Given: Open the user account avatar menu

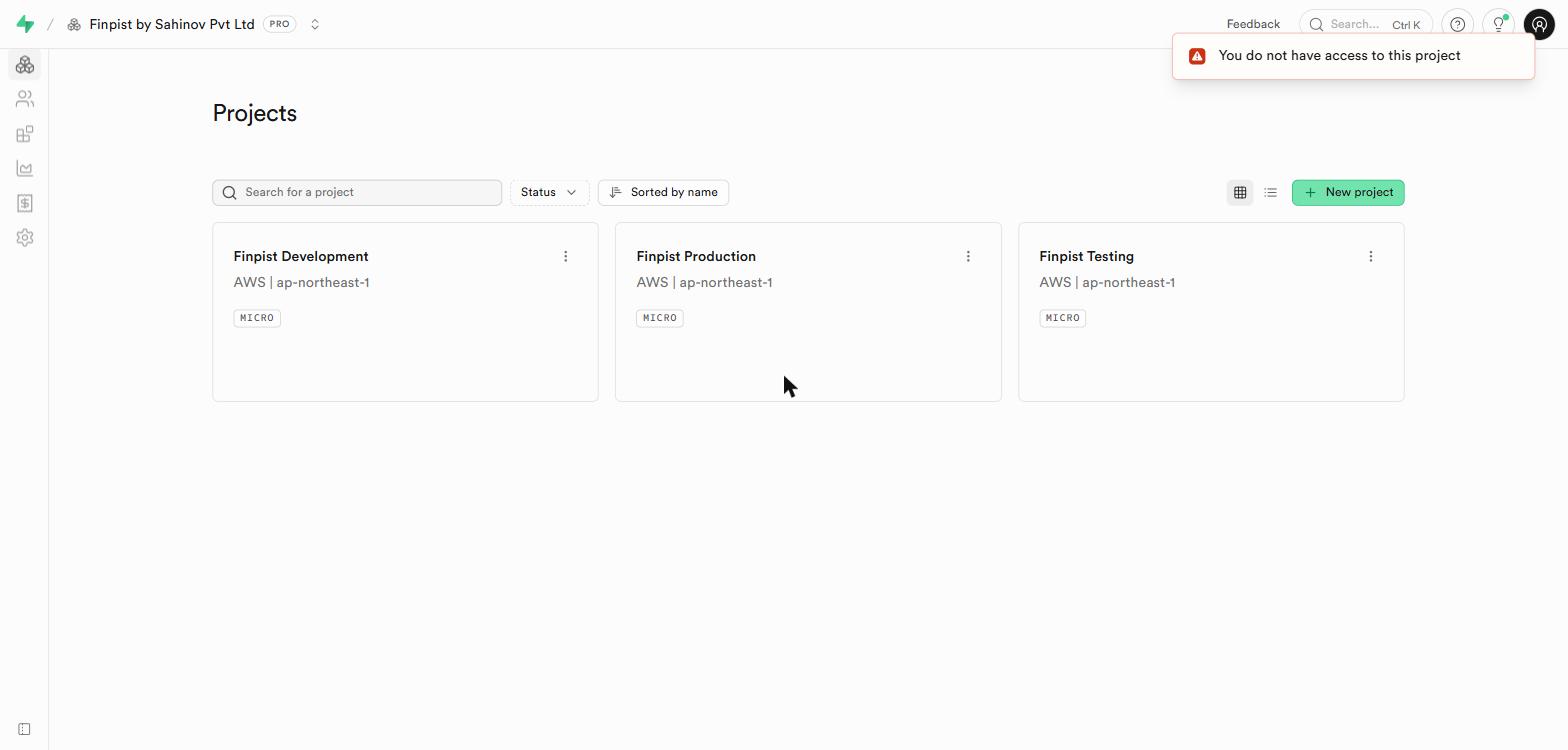Looking at the screenshot, I should pyautogui.click(x=1539, y=24).
